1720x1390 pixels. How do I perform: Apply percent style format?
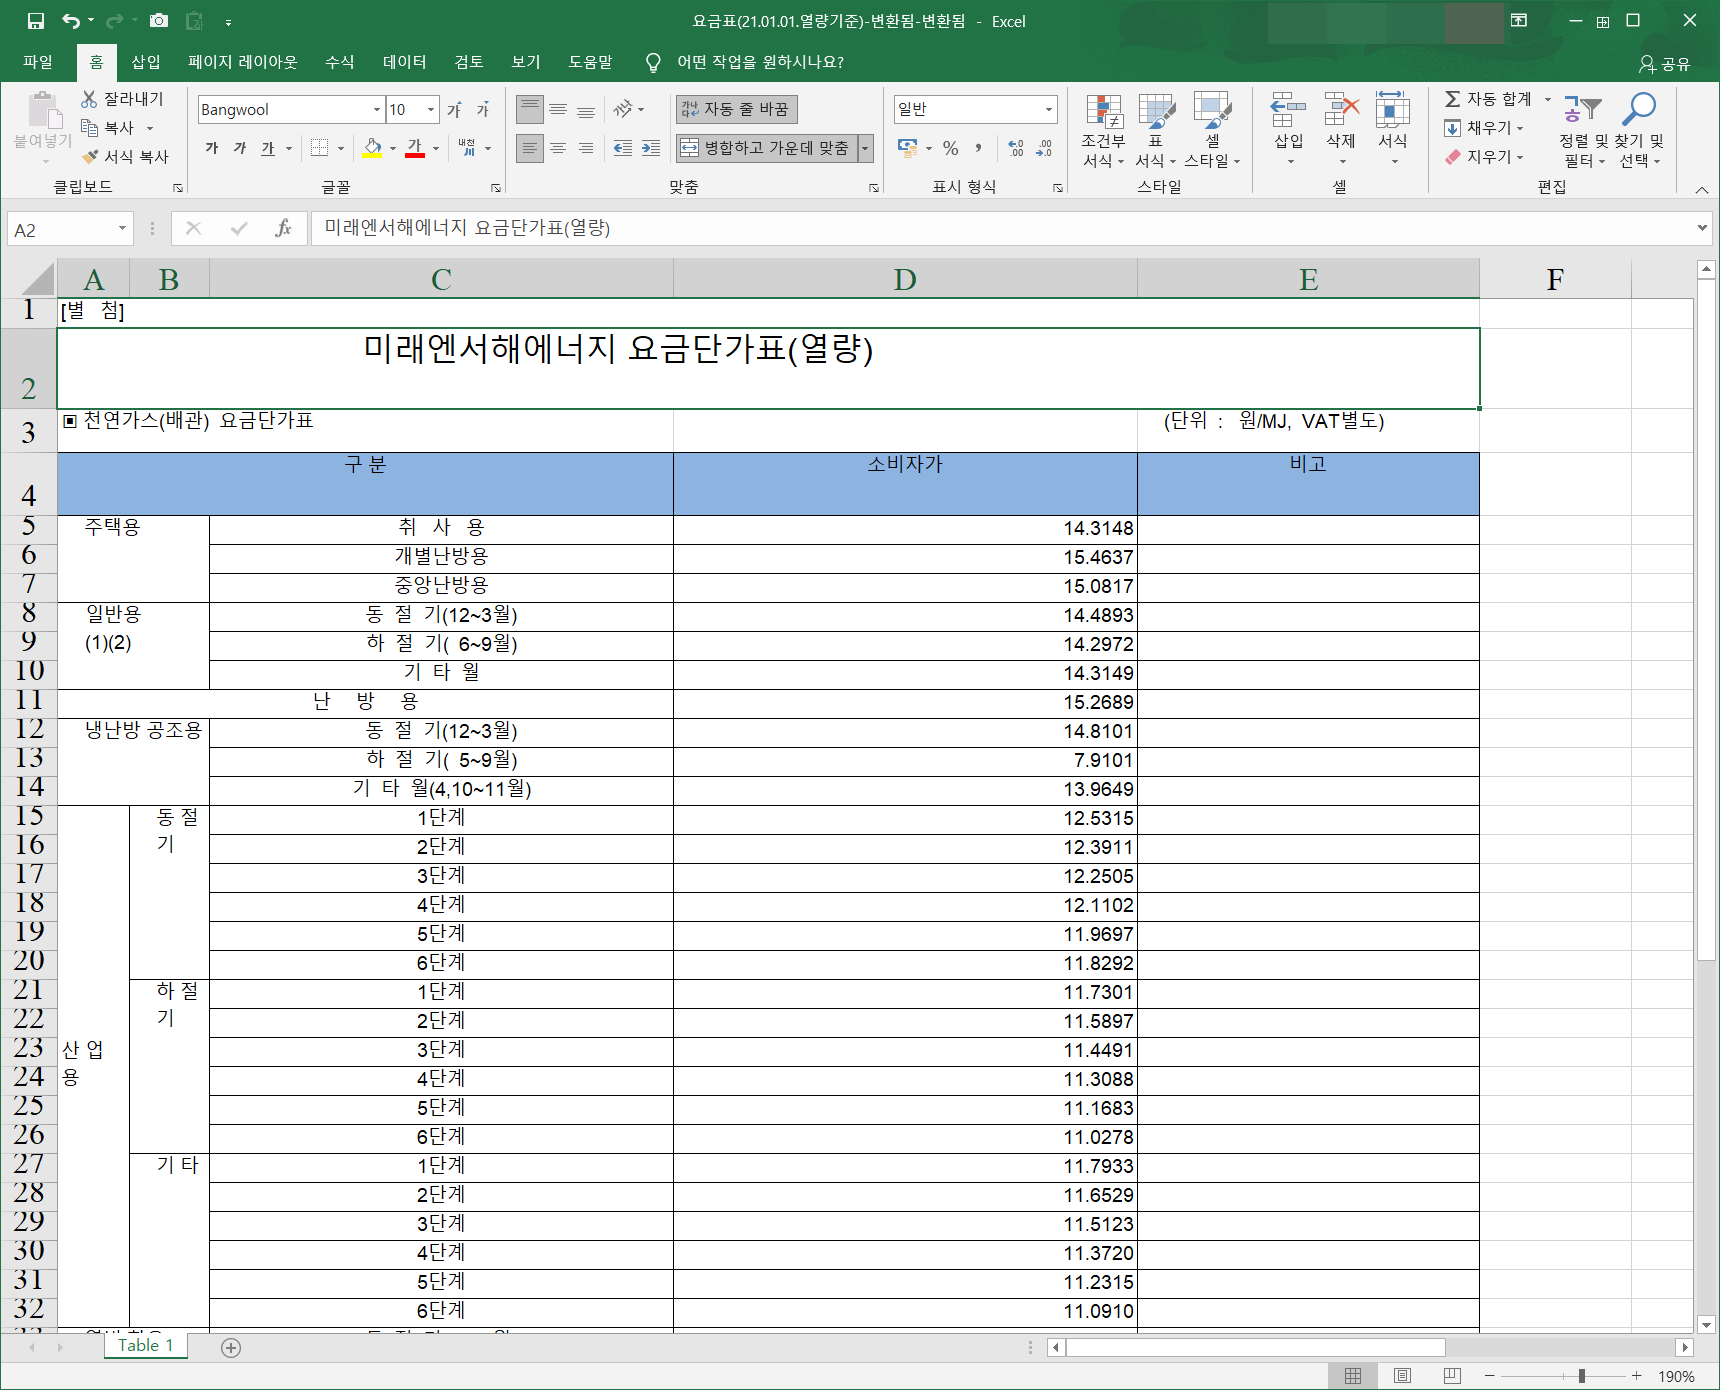(951, 148)
